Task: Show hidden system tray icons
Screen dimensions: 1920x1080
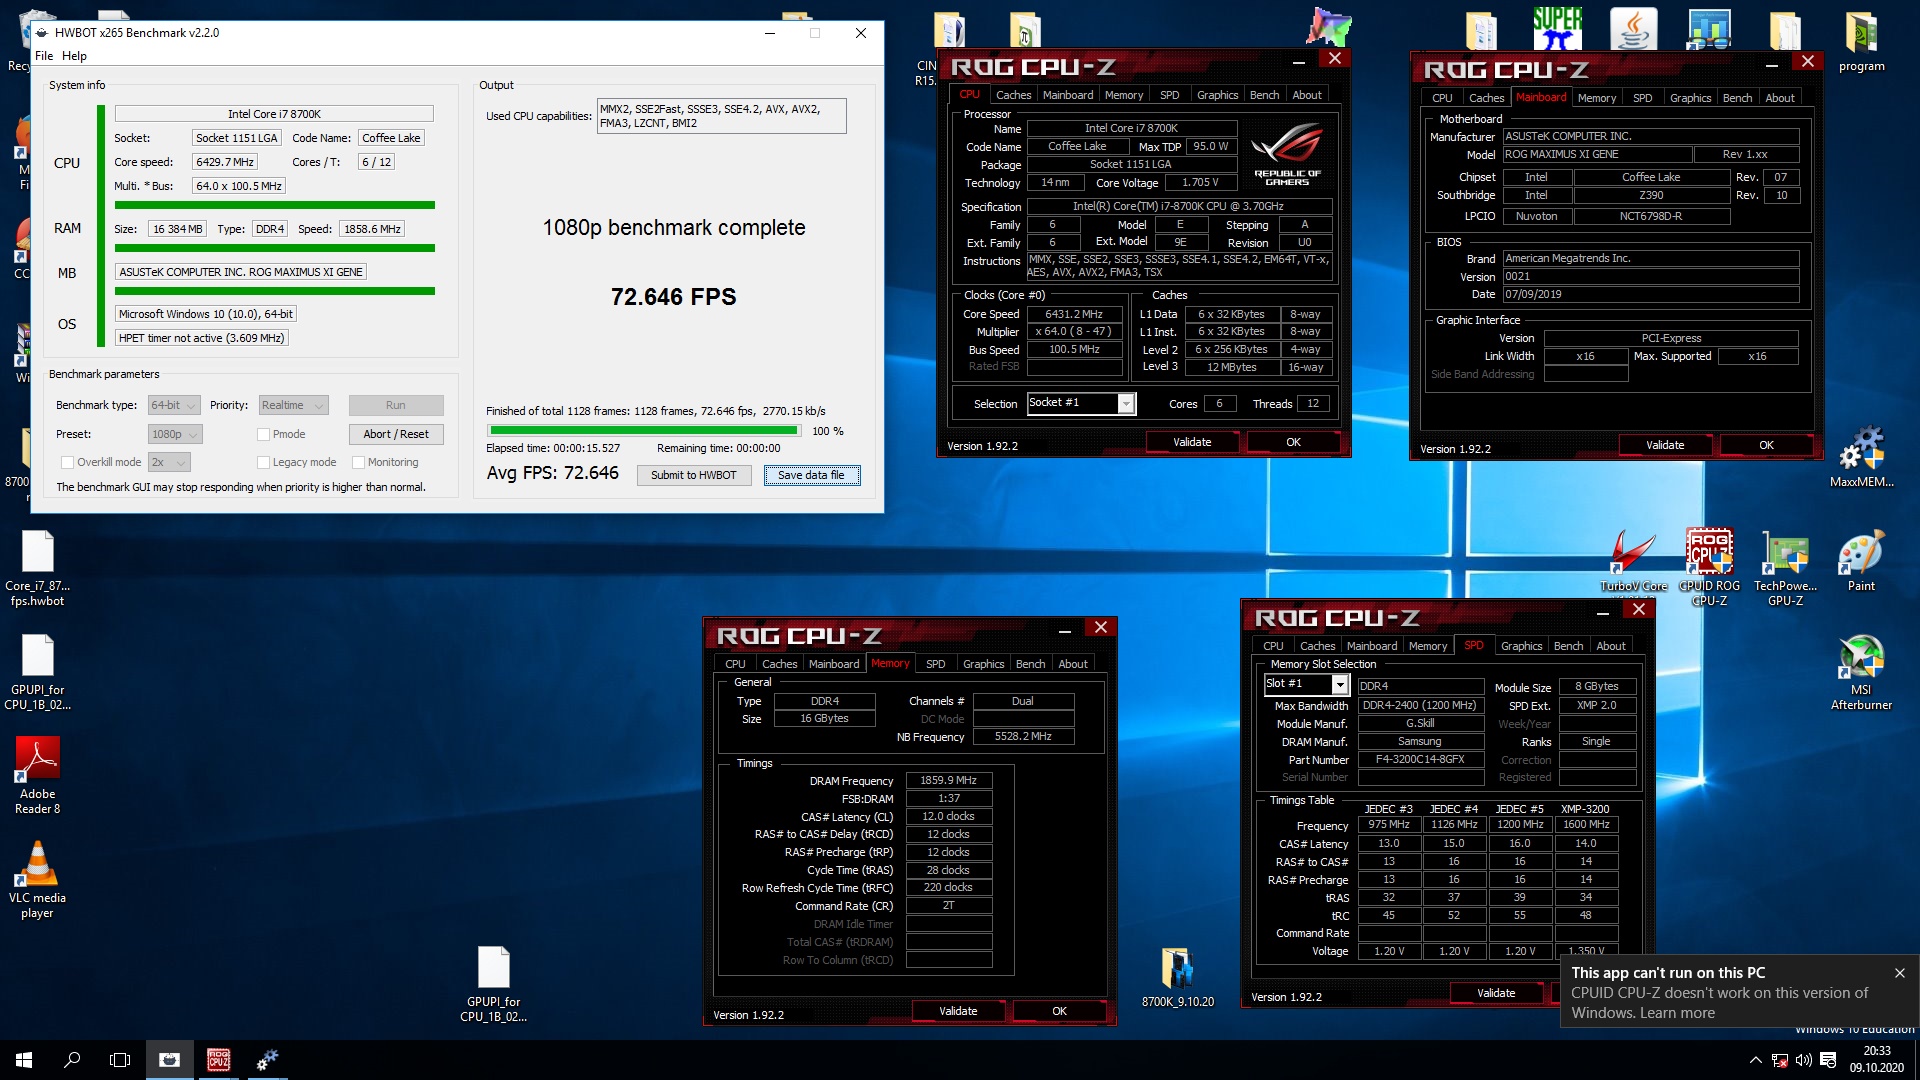Action: click(1755, 1060)
